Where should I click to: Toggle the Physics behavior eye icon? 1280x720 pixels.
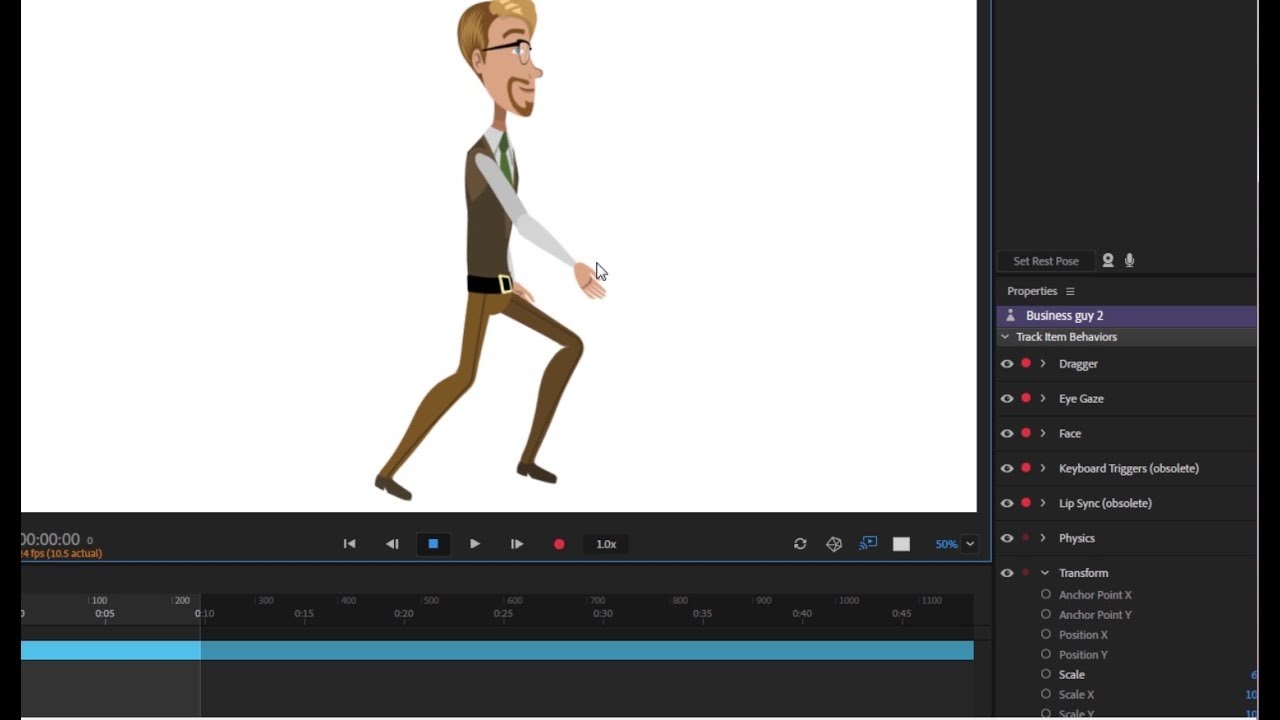pyautogui.click(x=1007, y=539)
